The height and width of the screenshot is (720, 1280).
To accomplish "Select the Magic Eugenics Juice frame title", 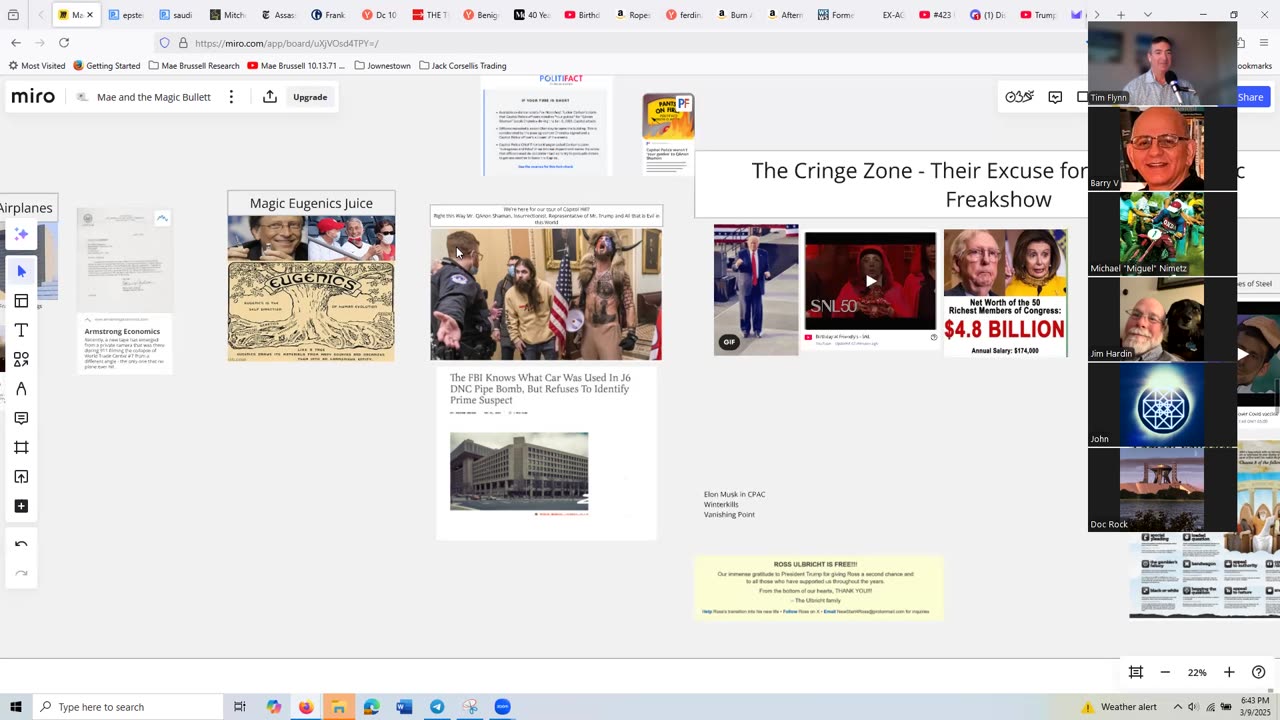I will [x=311, y=203].
